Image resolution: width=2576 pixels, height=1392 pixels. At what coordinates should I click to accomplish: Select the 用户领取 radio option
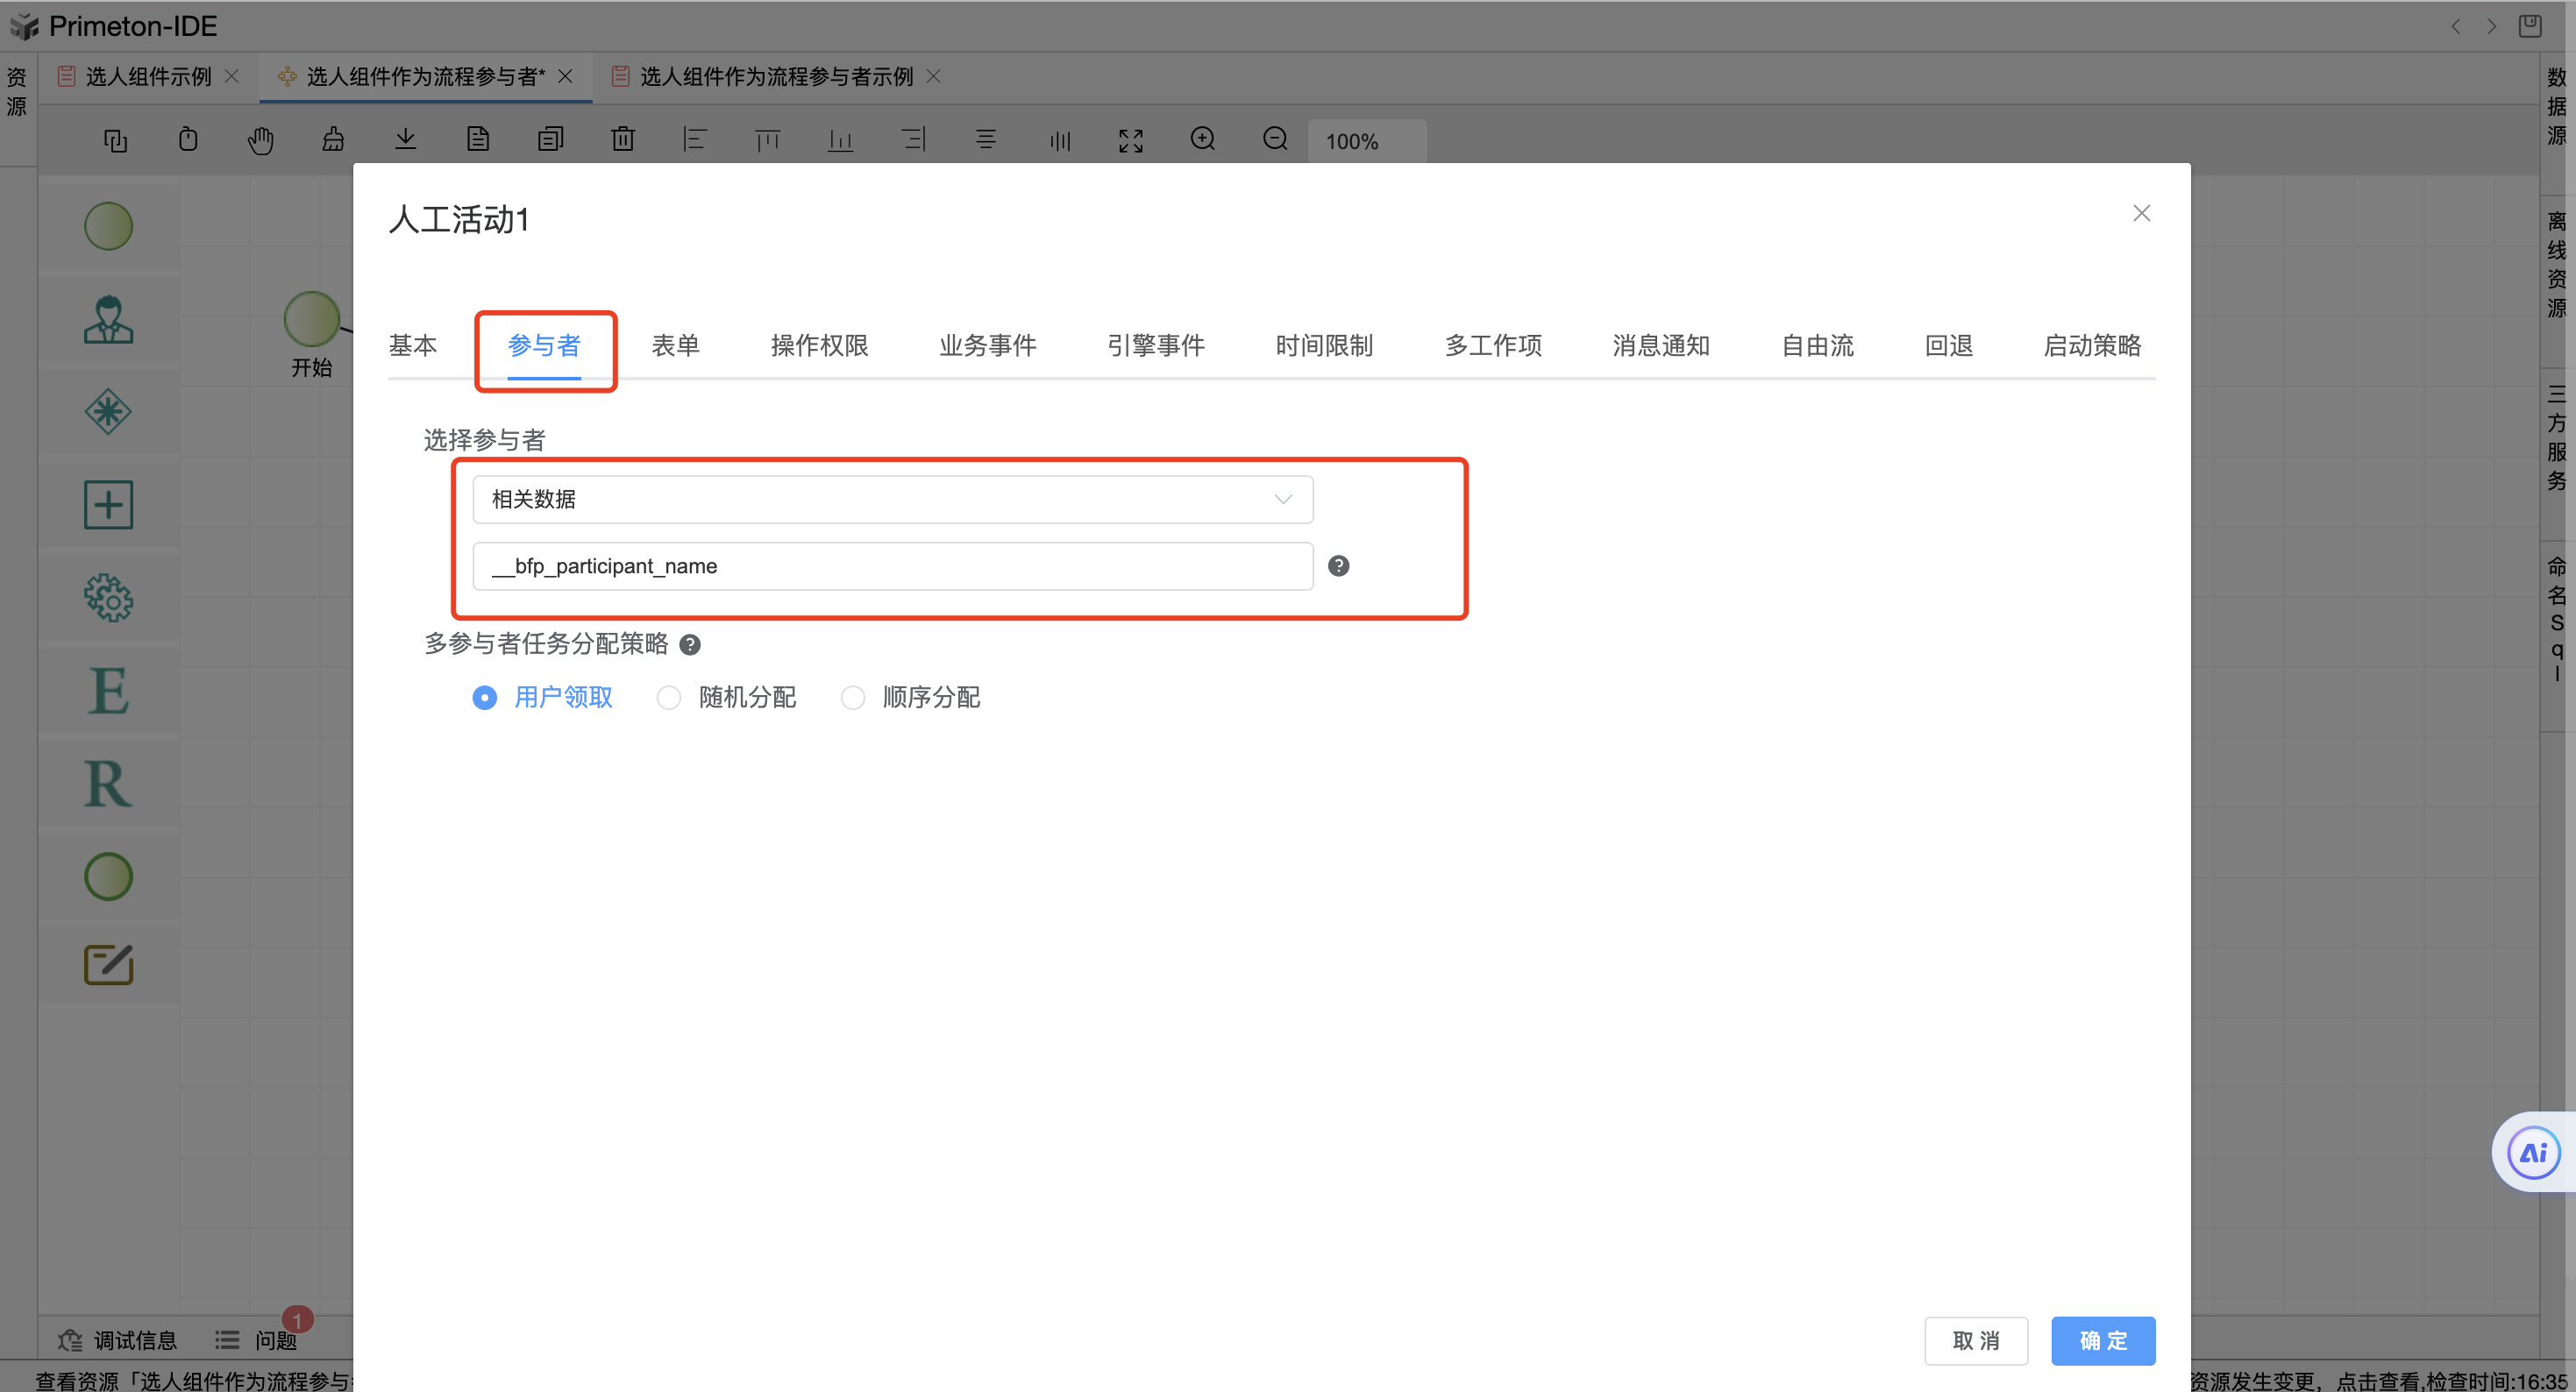[x=485, y=697]
